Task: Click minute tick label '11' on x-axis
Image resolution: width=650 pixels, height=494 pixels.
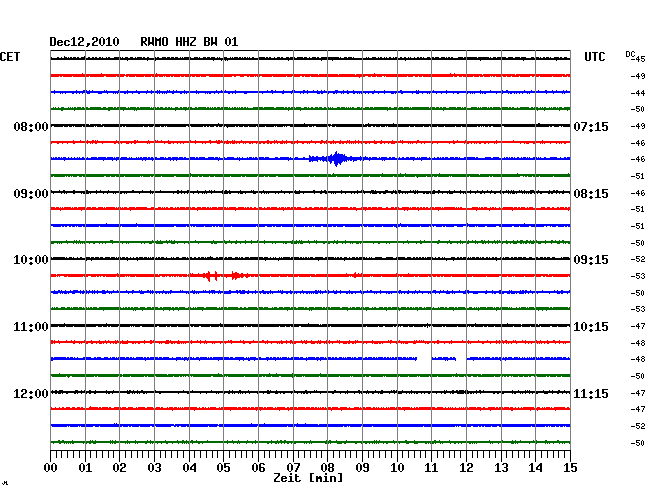Action: click(431, 468)
